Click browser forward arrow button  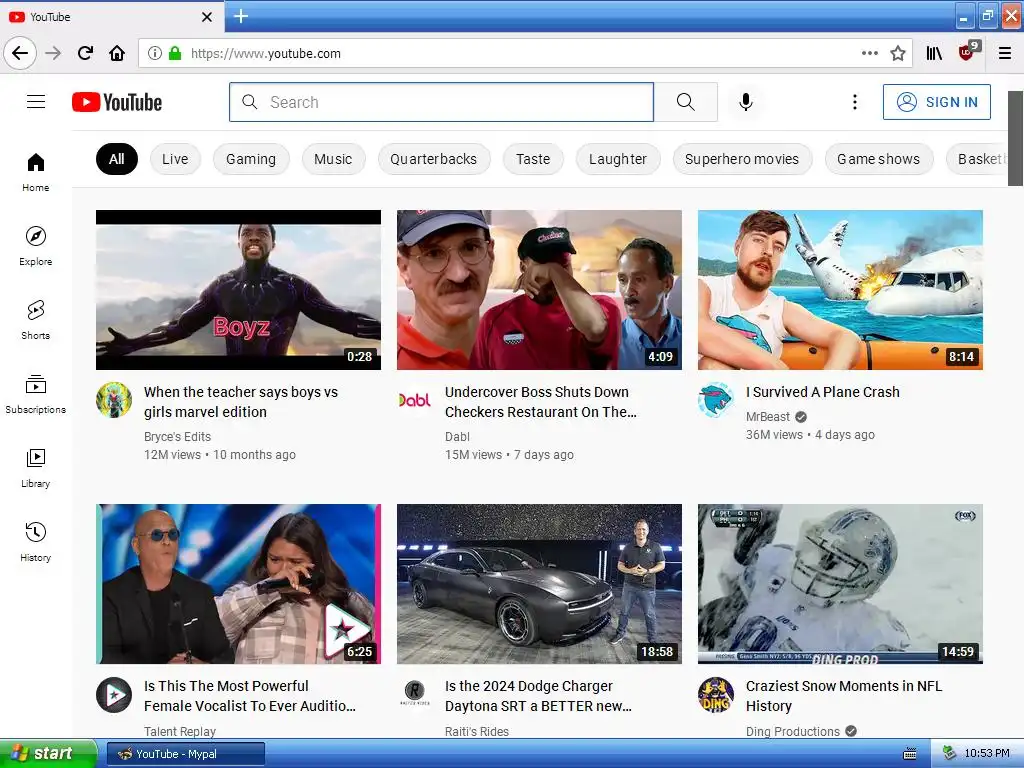click(x=53, y=53)
